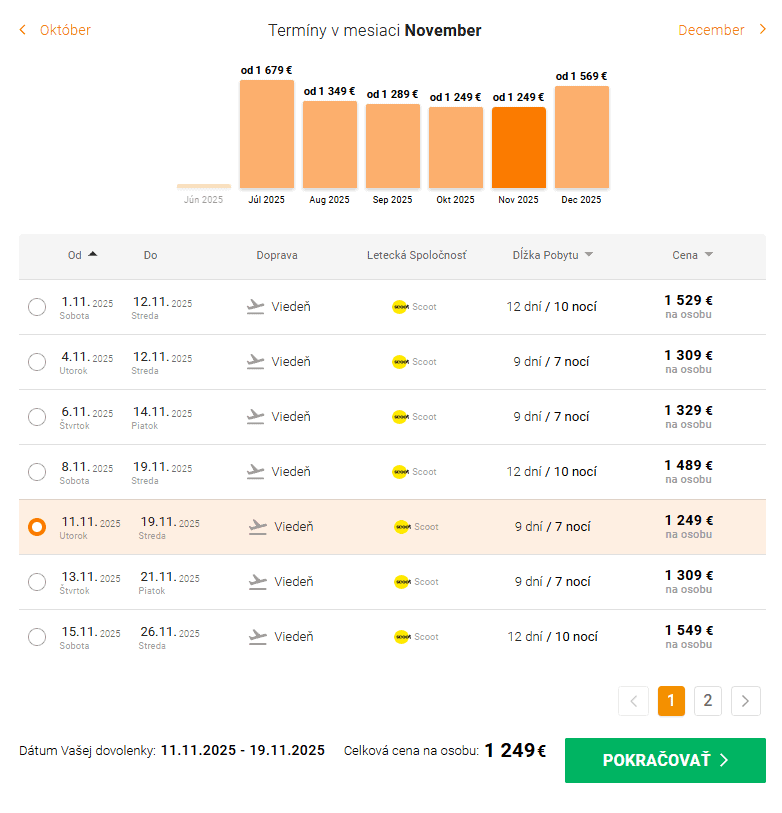Click the previous page left arrow
Viewport: 782px width, 813px height.
(x=633, y=701)
